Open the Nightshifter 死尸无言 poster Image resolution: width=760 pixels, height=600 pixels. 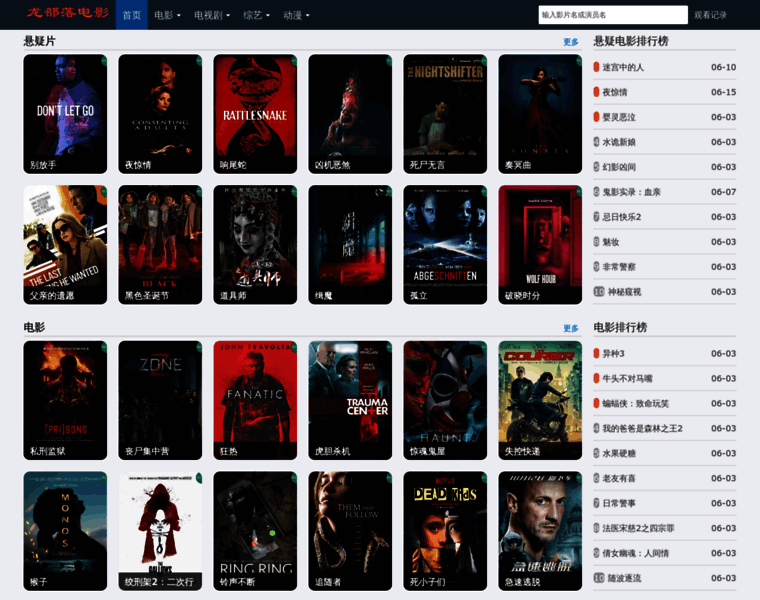pos(445,114)
